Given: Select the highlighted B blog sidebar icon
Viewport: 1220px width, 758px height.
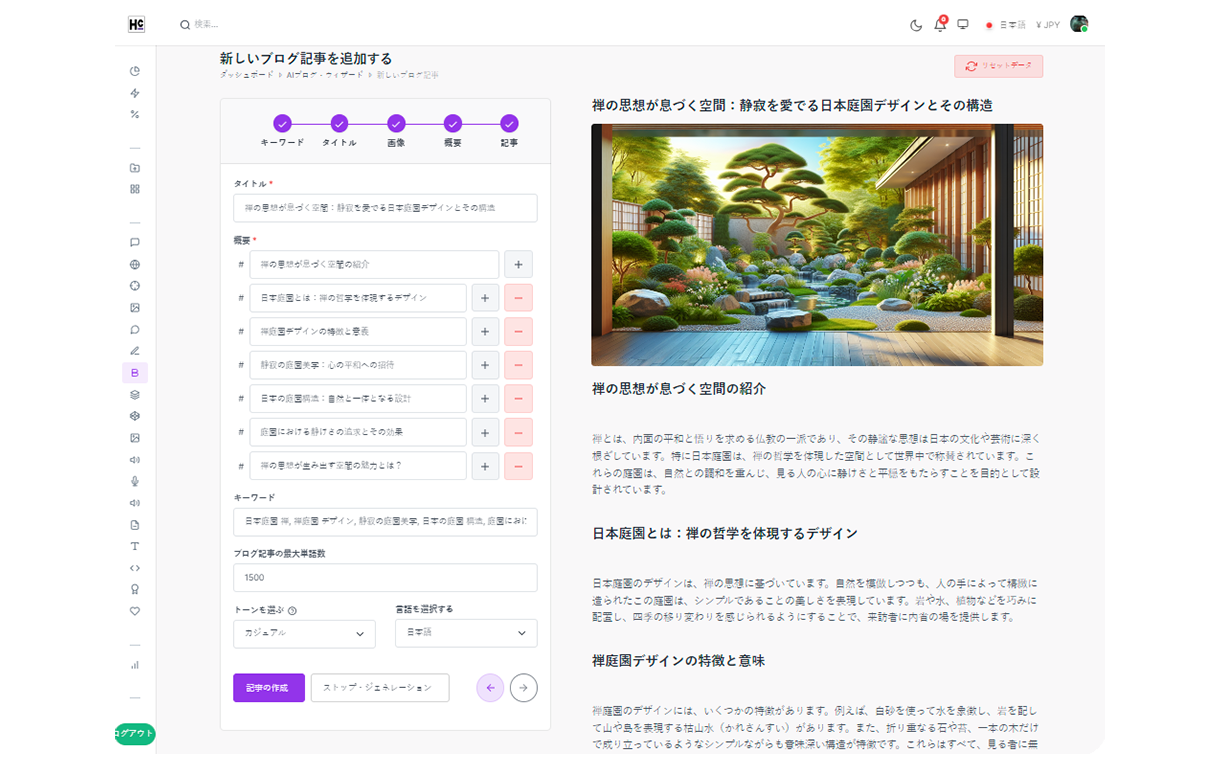Looking at the screenshot, I should [135, 373].
